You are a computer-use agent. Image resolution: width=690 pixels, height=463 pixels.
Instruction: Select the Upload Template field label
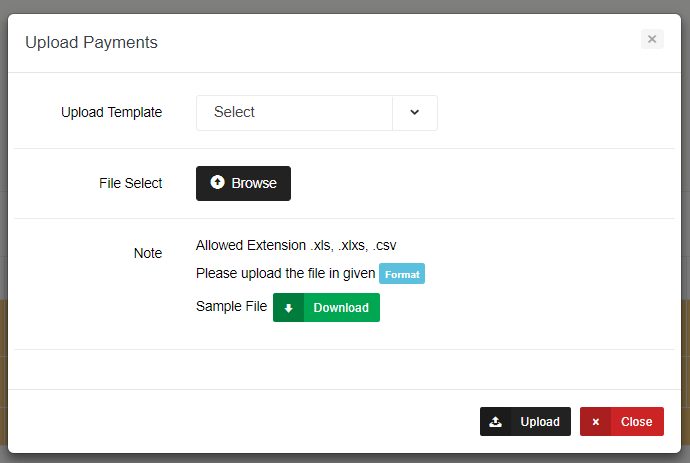click(x=111, y=113)
